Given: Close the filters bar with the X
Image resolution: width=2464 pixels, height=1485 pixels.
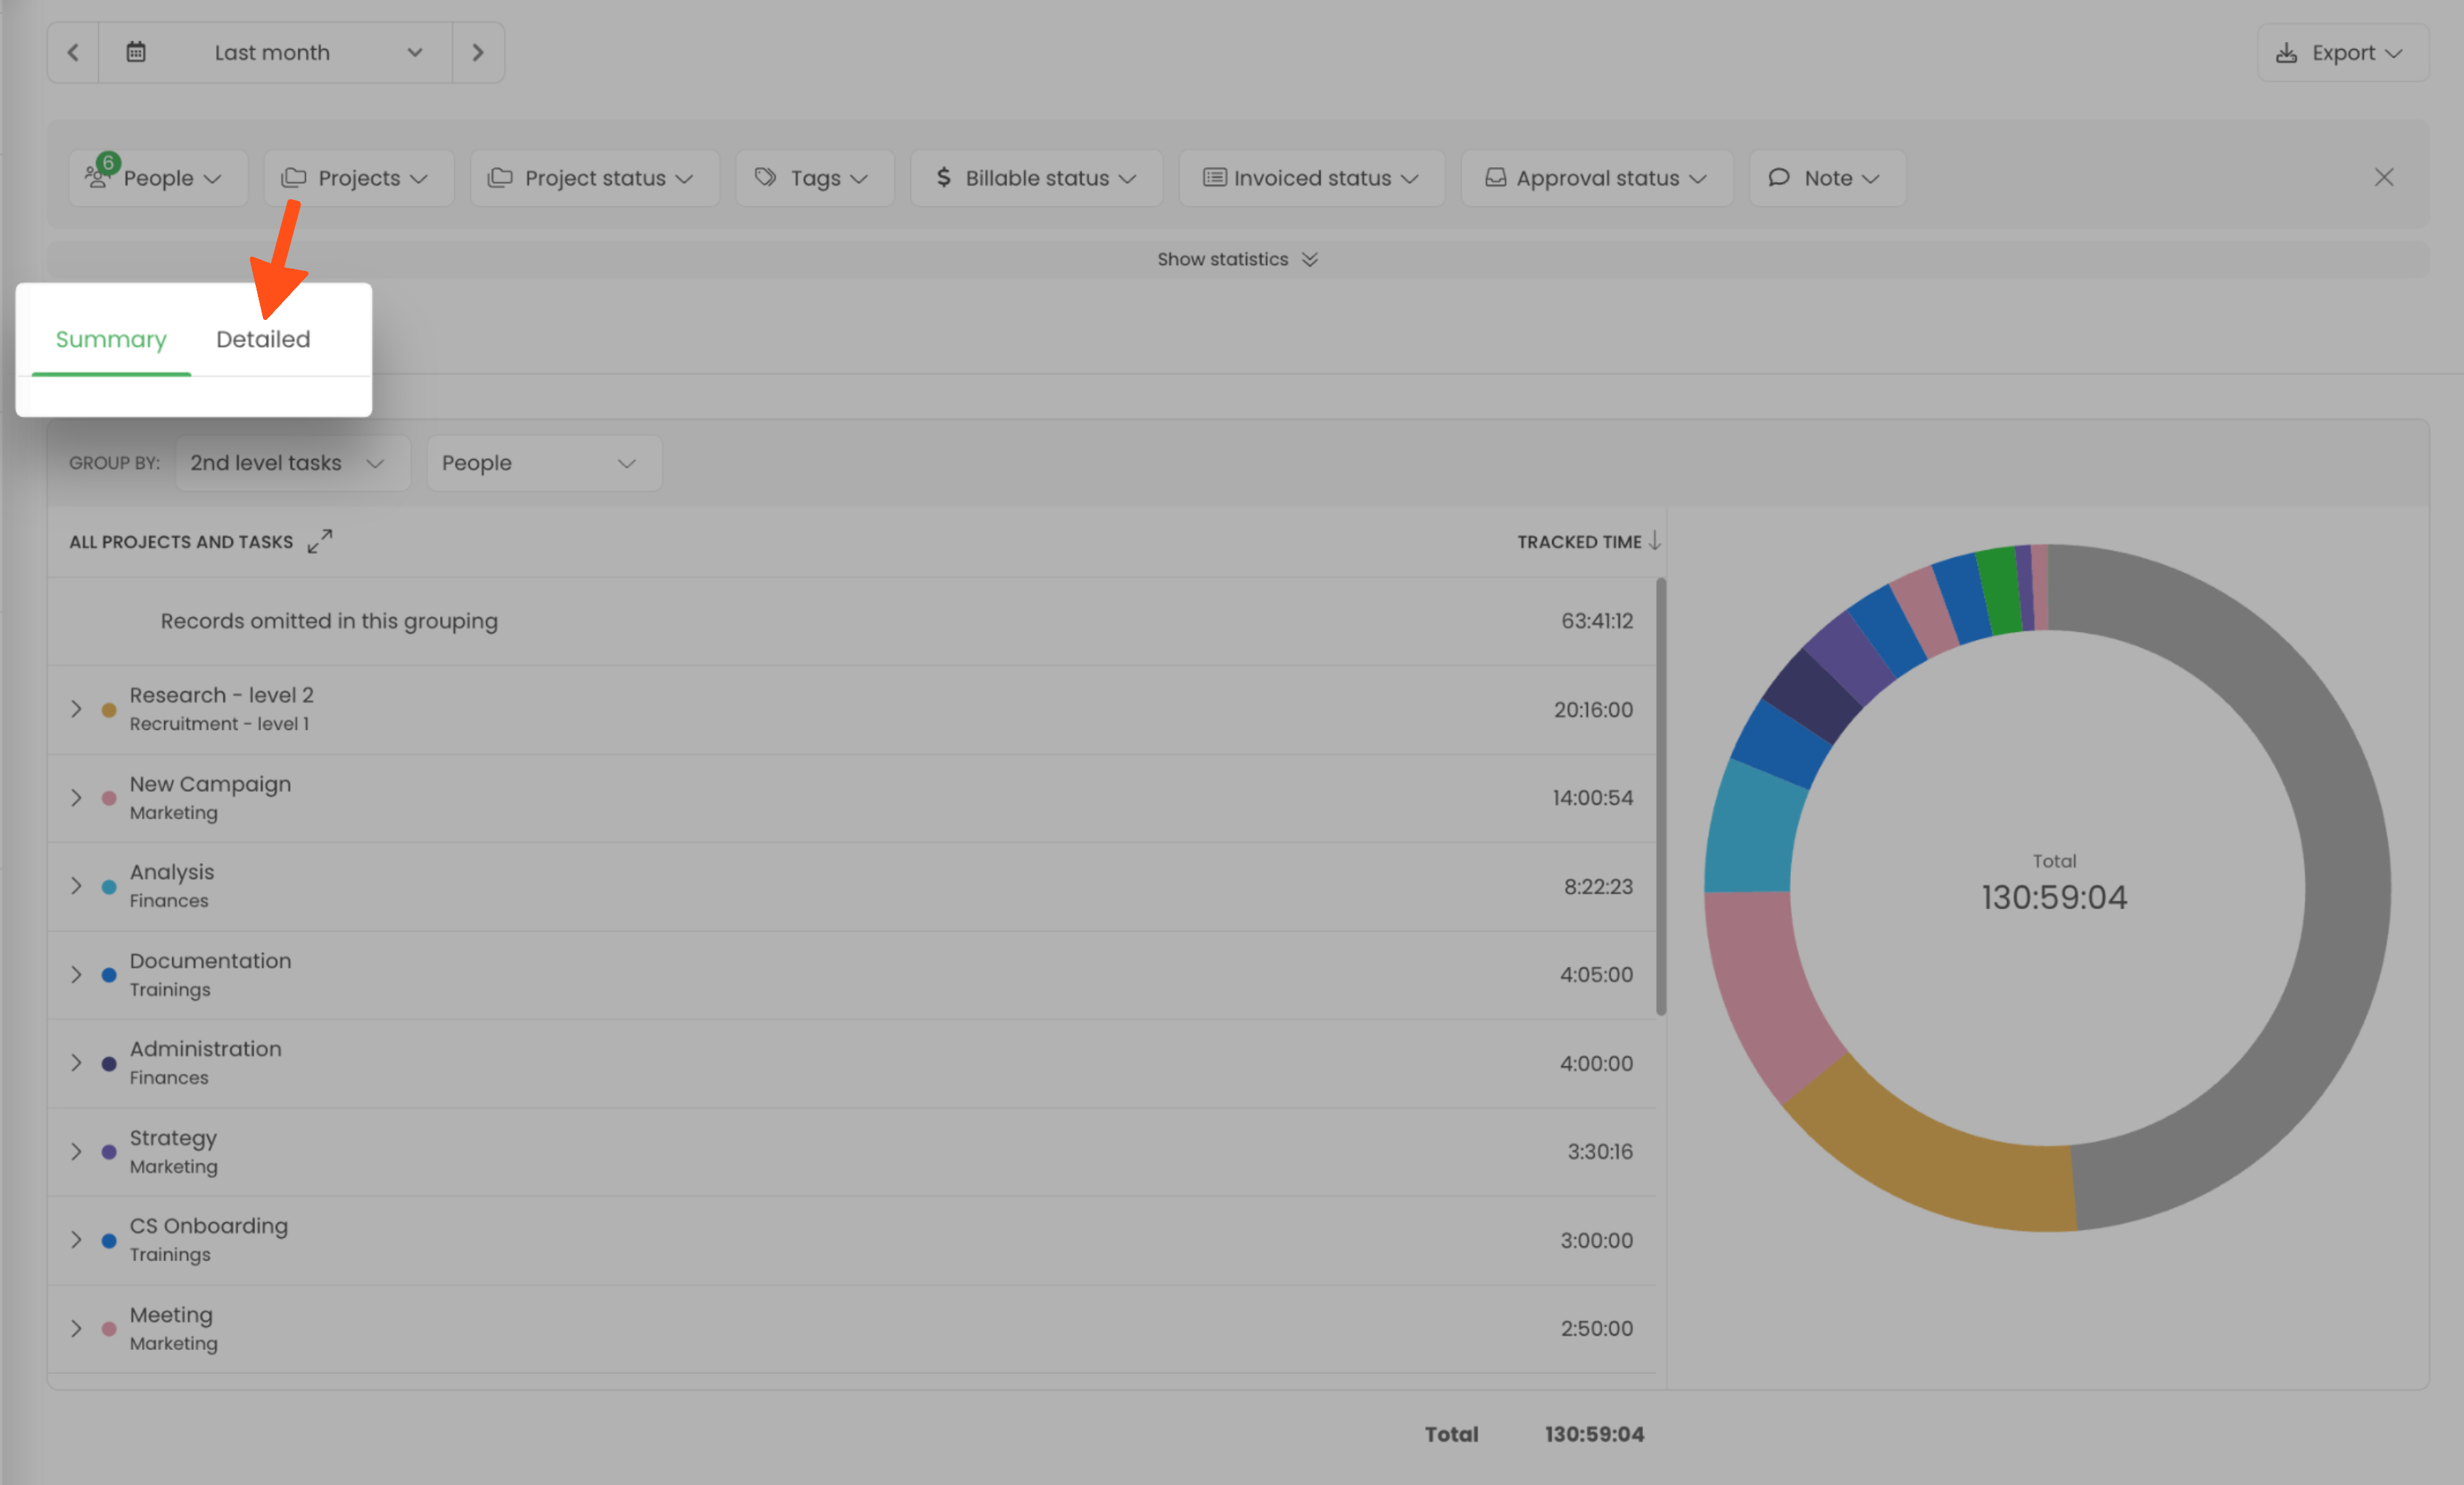Looking at the screenshot, I should point(2383,178).
